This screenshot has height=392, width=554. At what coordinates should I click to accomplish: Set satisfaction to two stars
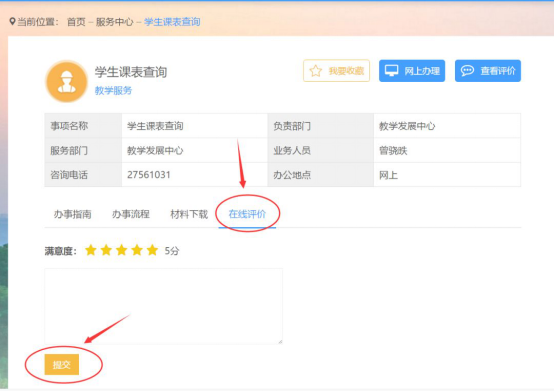pos(106,250)
